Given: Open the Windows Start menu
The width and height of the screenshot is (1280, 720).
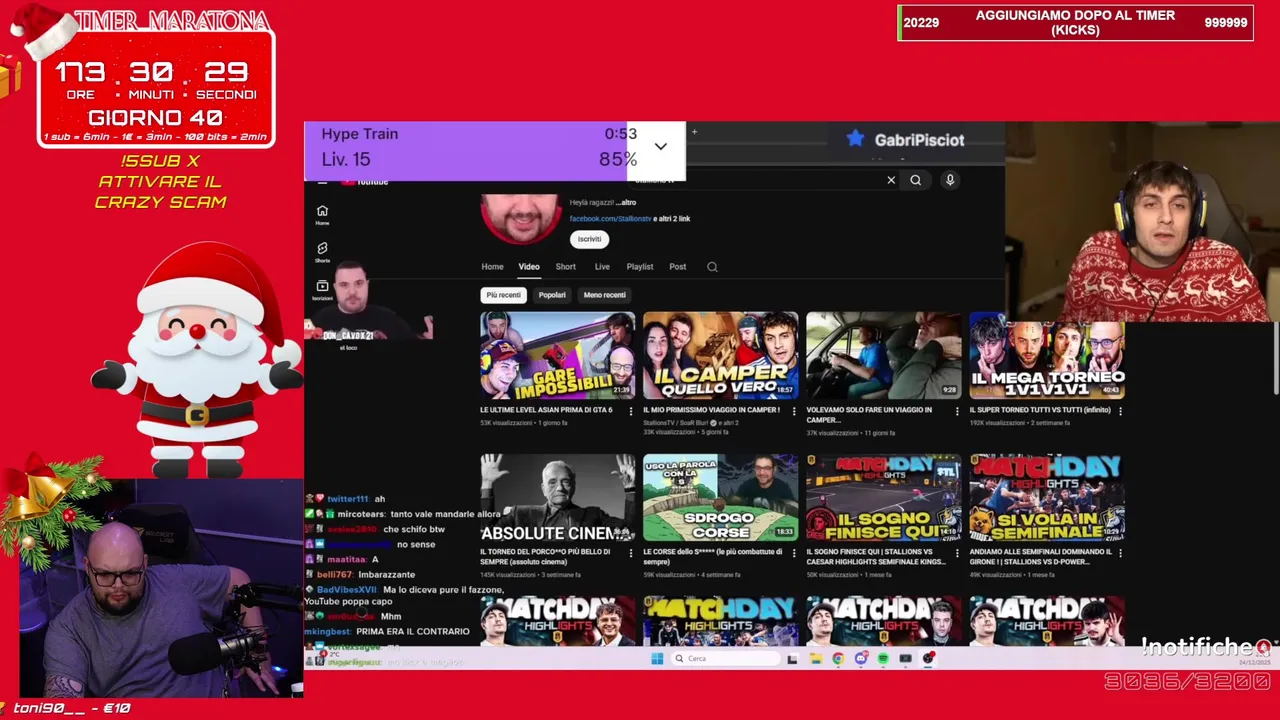Looking at the screenshot, I should pyautogui.click(x=657, y=658).
